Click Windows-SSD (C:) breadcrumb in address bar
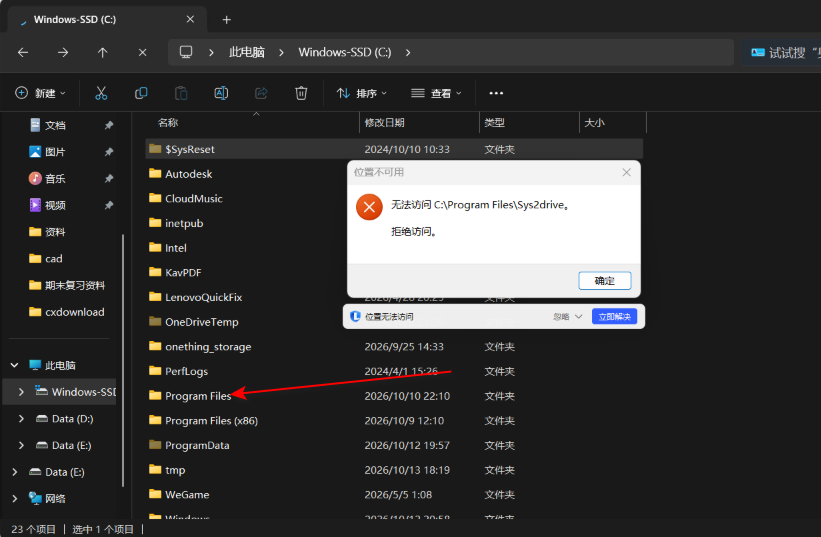Viewport: 821px width, 537px height. (x=345, y=52)
